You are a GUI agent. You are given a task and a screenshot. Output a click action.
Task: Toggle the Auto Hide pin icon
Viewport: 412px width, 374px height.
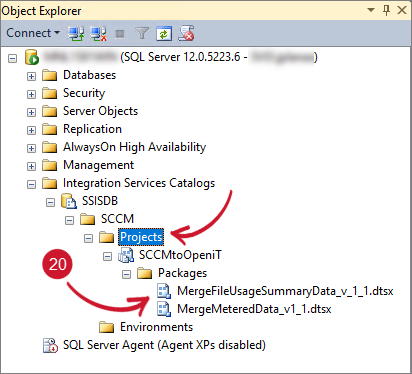tap(387, 10)
